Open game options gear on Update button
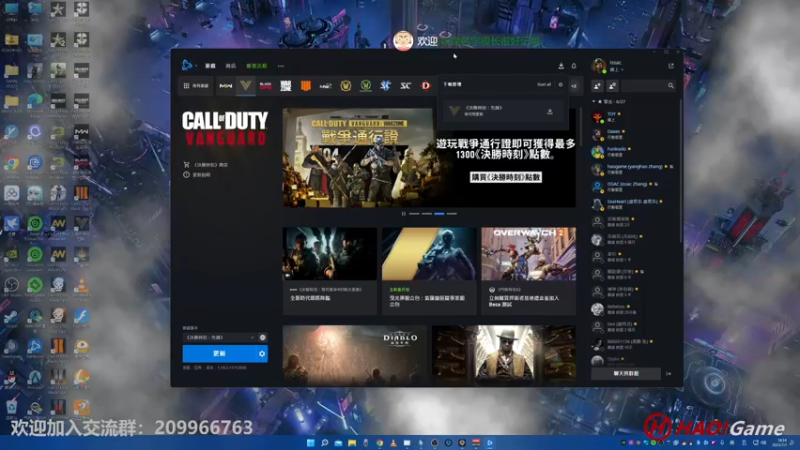The height and width of the screenshot is (450, 800). 262,354
